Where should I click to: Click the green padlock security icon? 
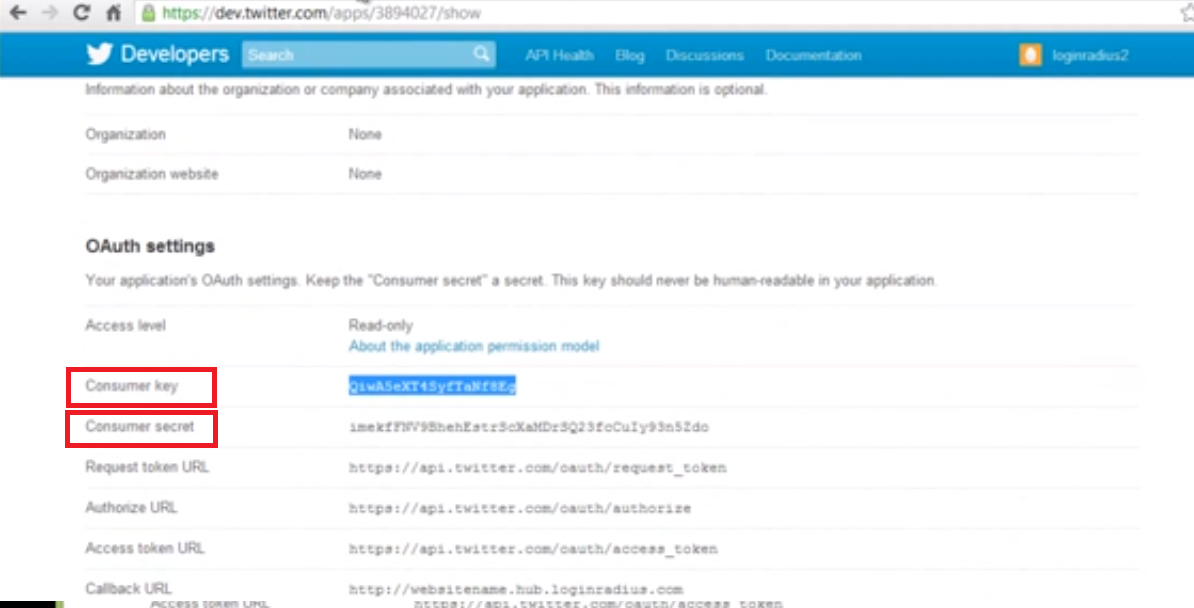(x=148, y=13)
